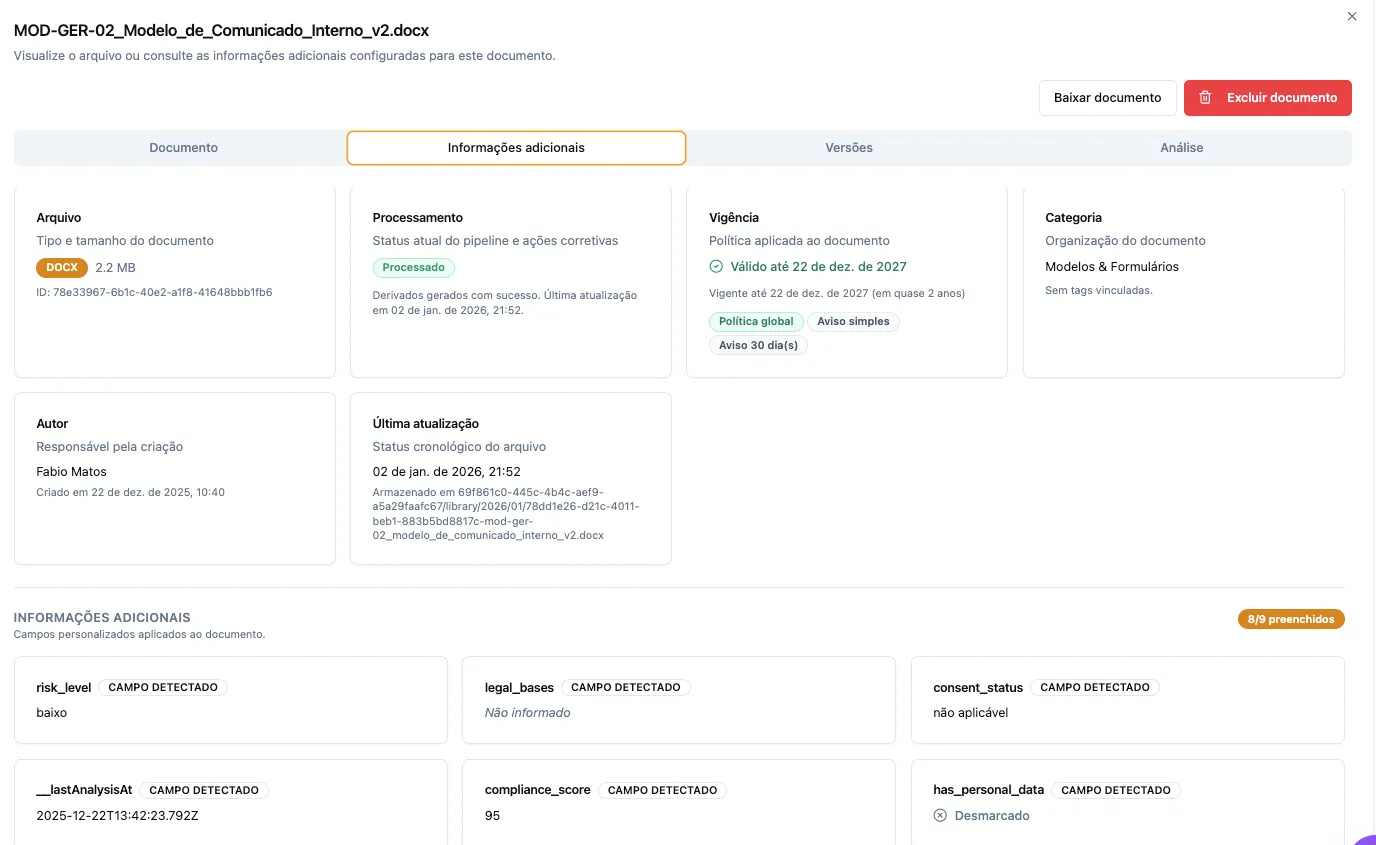Click the 8/9 preenchidos badge
Image resolution: width=1376 pixels, height=845 pixels.
1291,619
